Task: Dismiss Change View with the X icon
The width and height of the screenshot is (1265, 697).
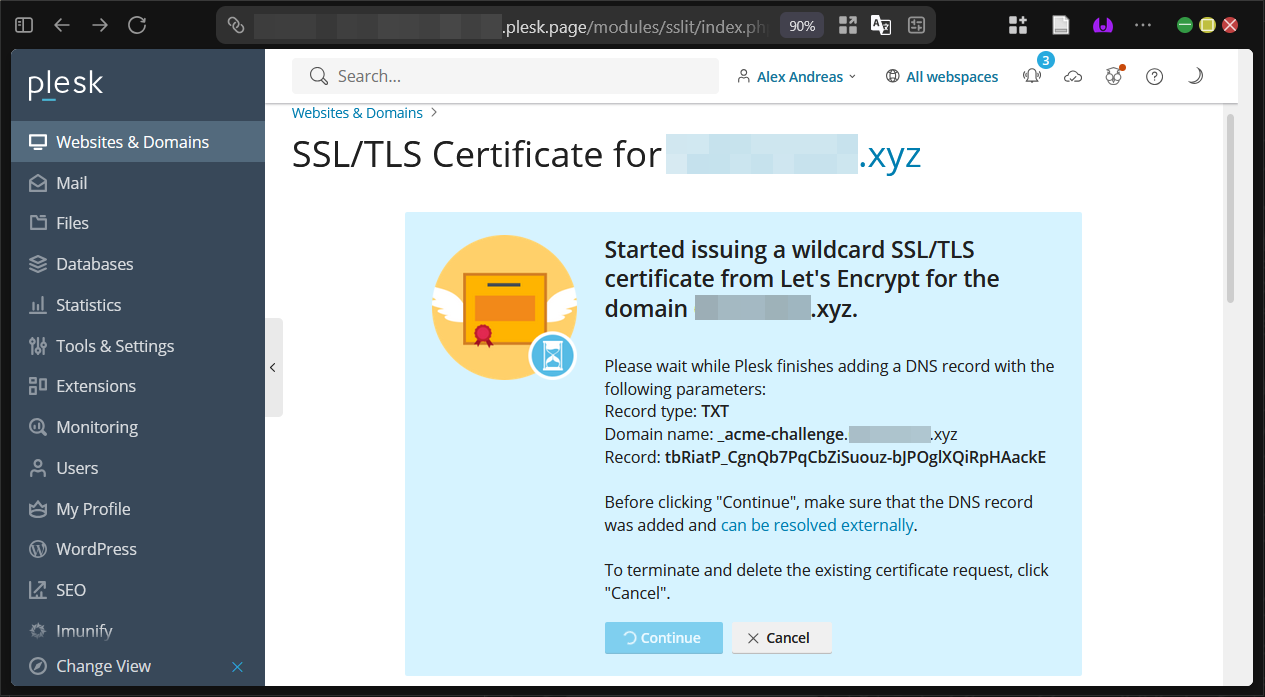Action: (237, 667)
